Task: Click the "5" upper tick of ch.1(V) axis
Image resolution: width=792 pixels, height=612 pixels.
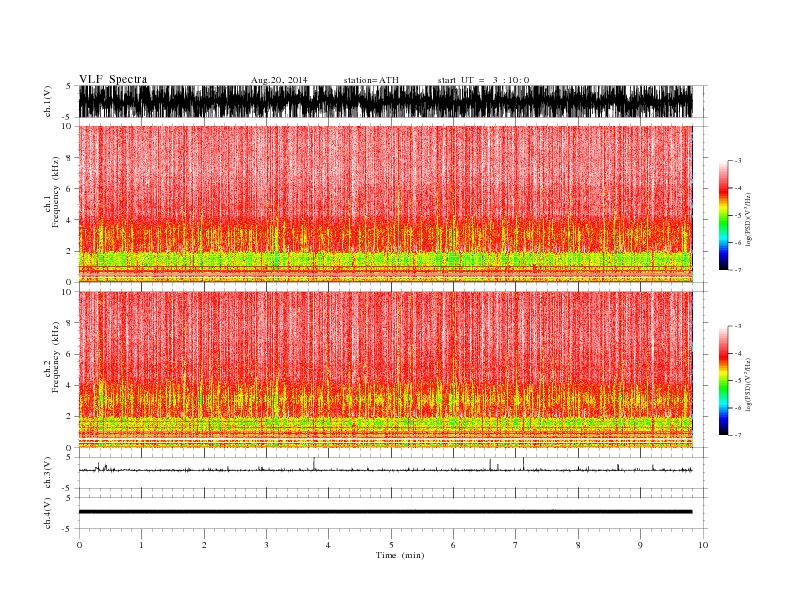Action: click(69, 86)
